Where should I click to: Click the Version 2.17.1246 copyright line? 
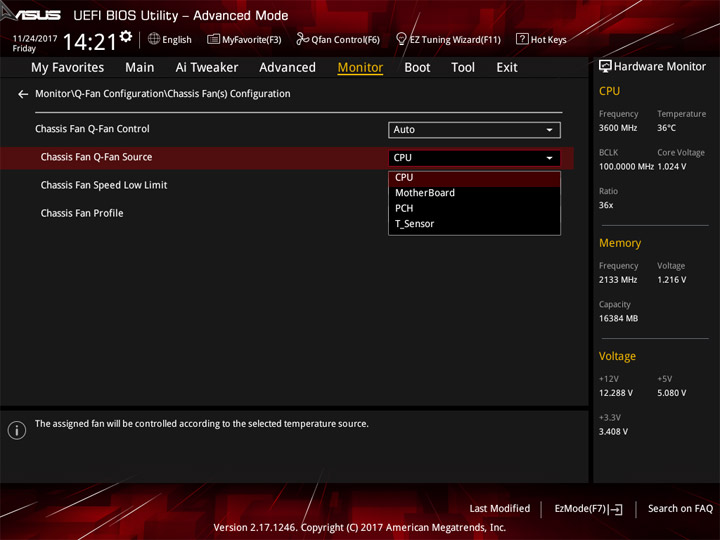click(x=360, y=528)
